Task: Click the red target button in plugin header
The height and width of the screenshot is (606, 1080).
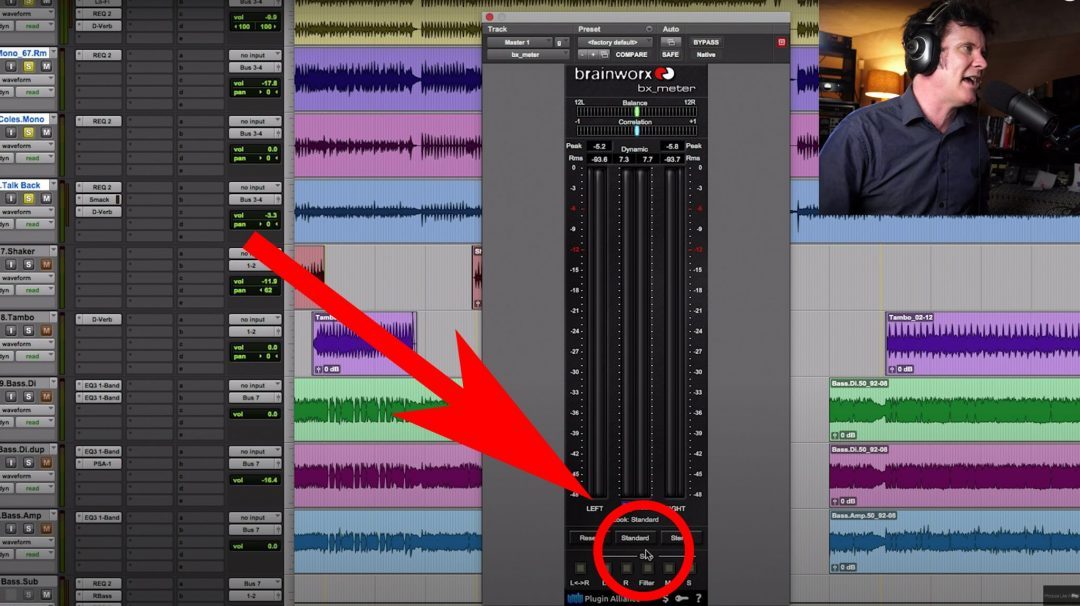Action: click(x=781, y=43)
